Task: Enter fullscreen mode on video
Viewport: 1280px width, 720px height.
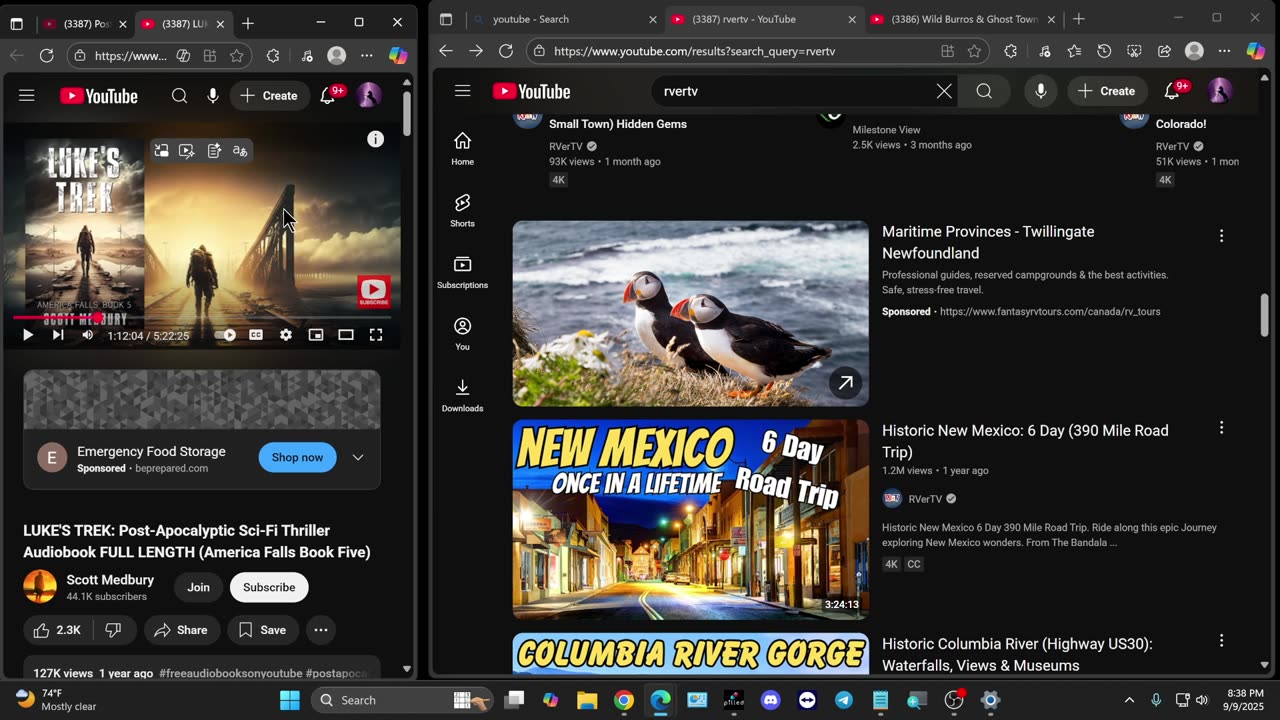Action: pyautogui.click(x=376, y=335)
